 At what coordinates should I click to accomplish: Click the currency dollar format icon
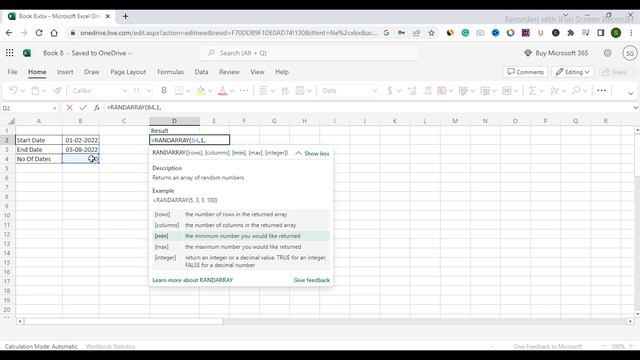(389, 91)
